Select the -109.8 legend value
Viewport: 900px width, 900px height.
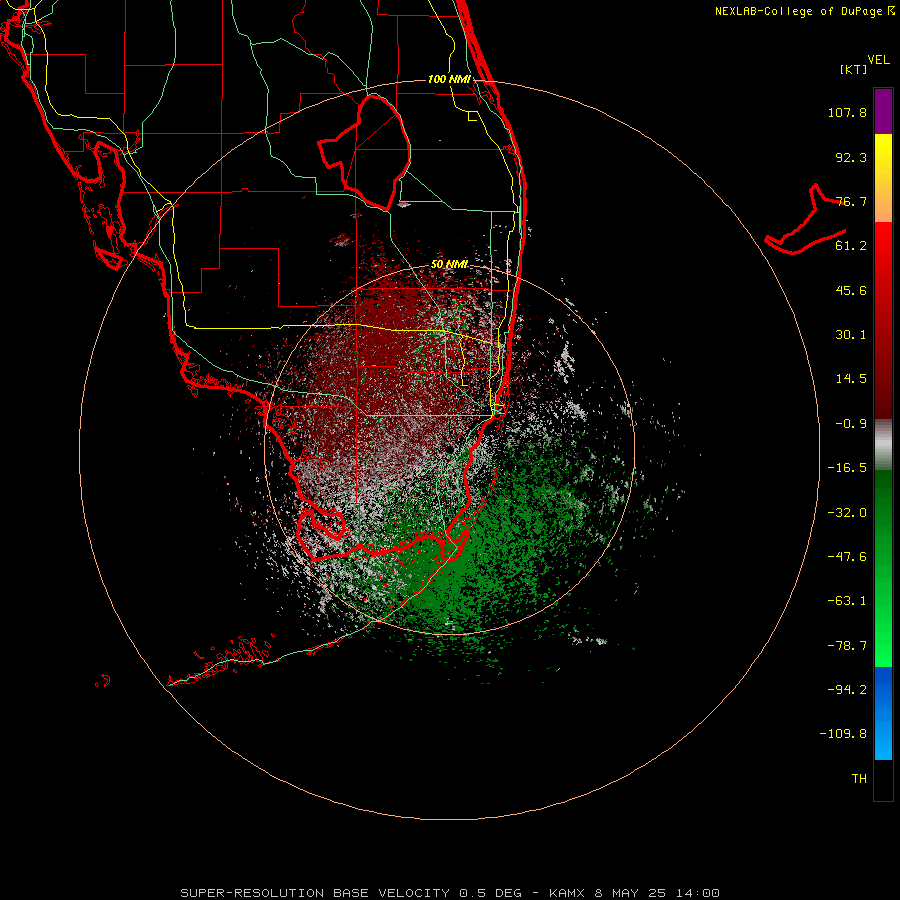pos(844,734)
